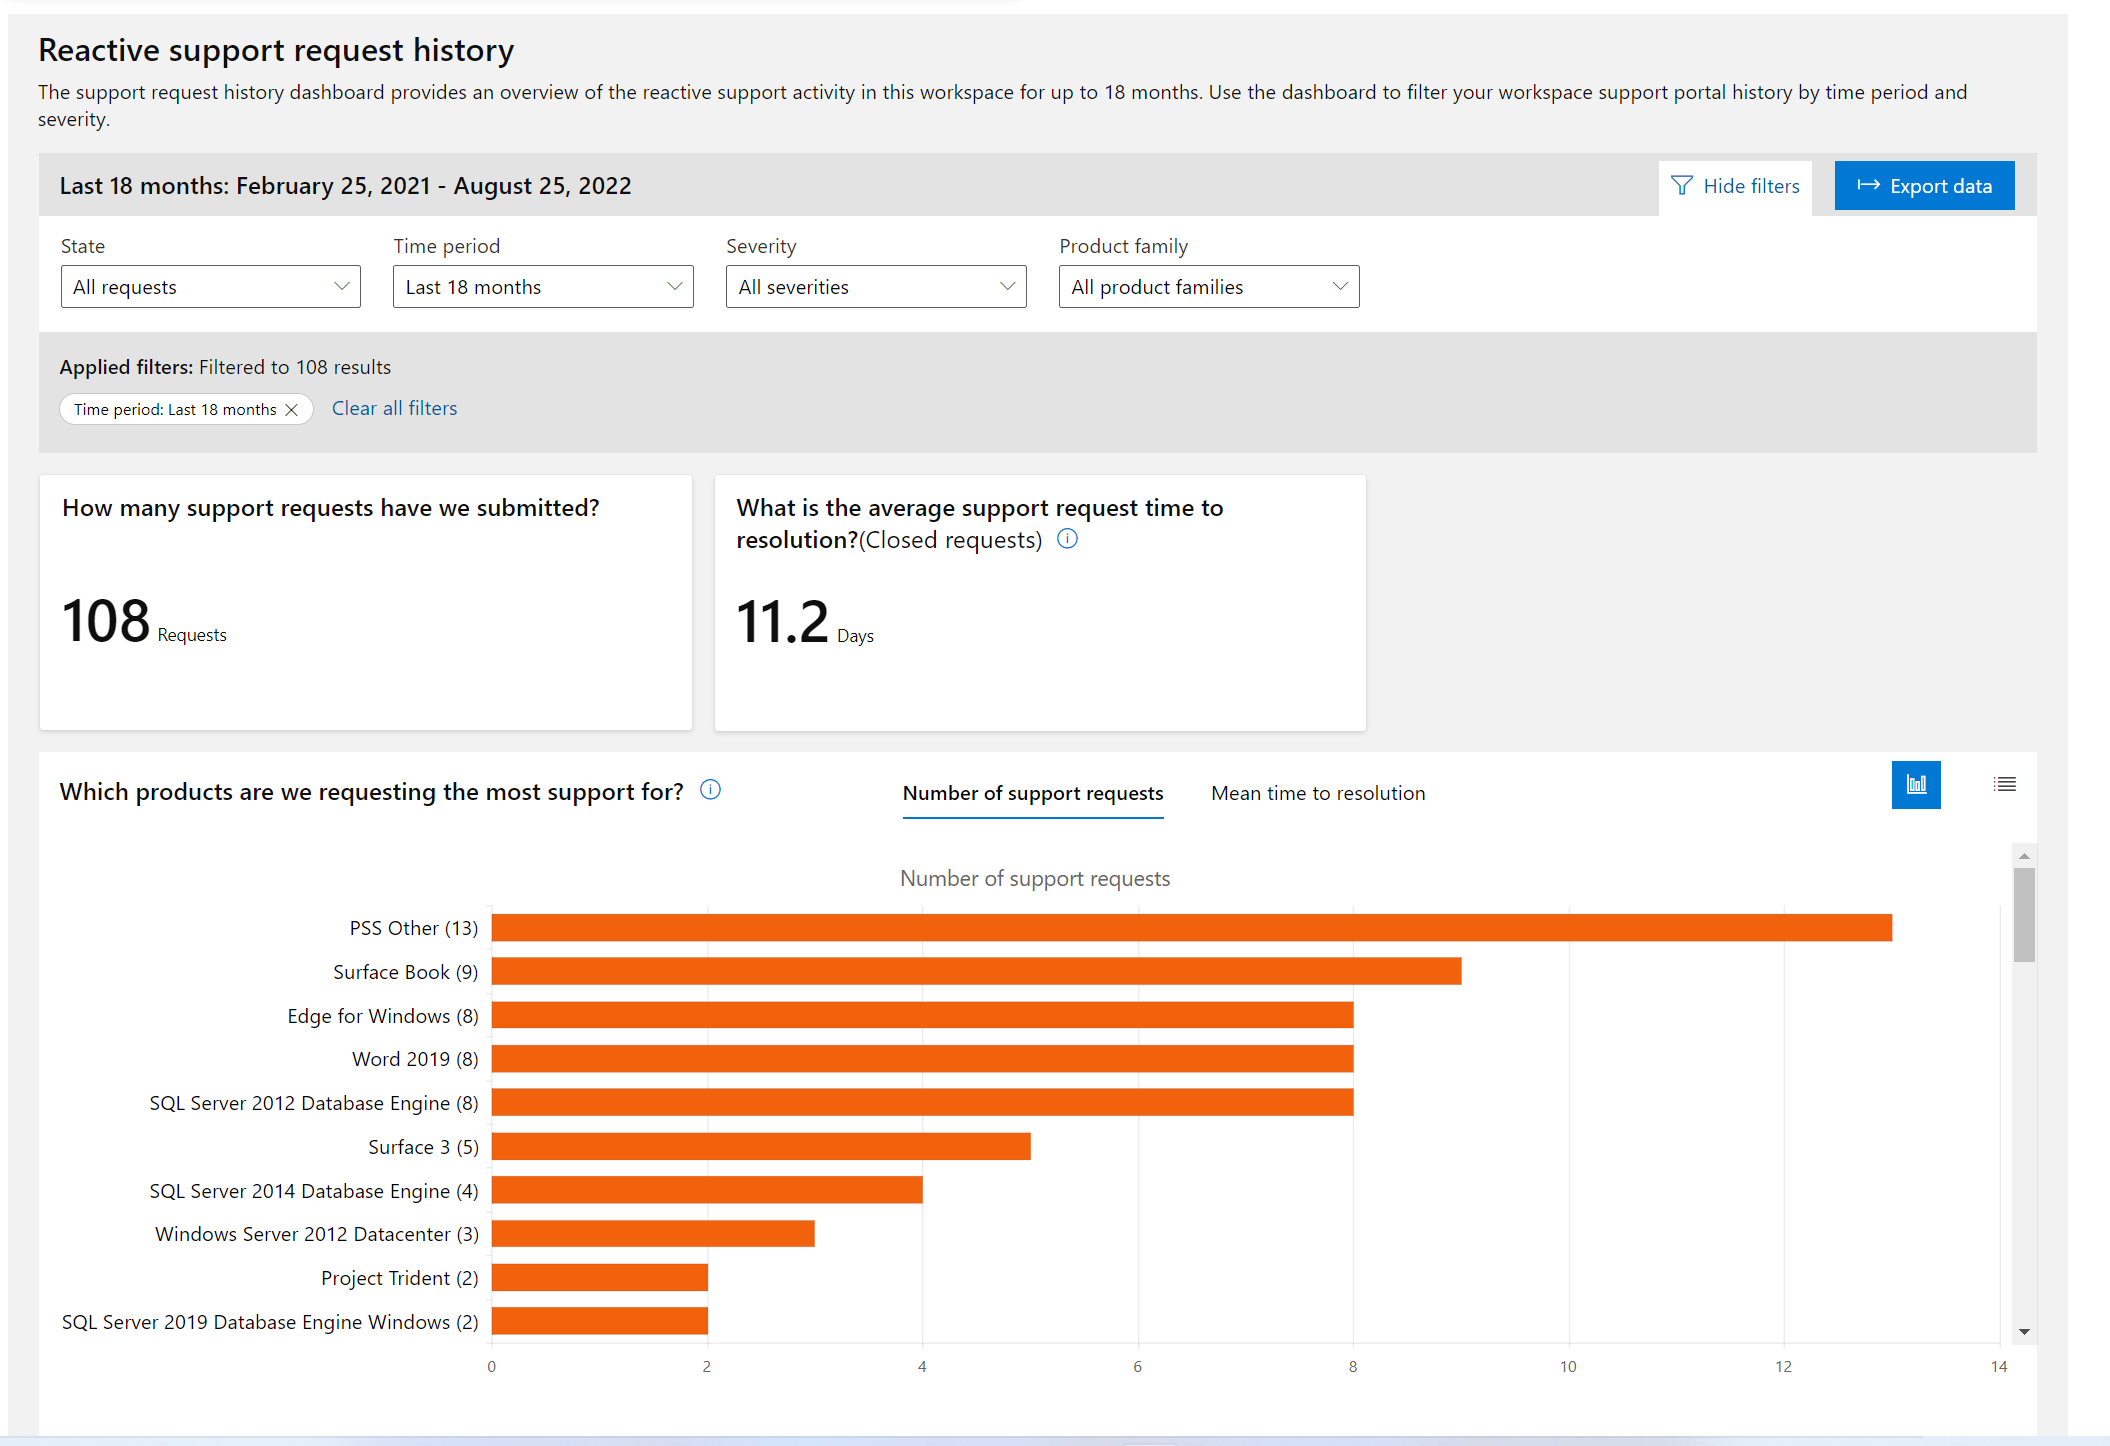Click the Edge for Windows (8) label

383,1016
